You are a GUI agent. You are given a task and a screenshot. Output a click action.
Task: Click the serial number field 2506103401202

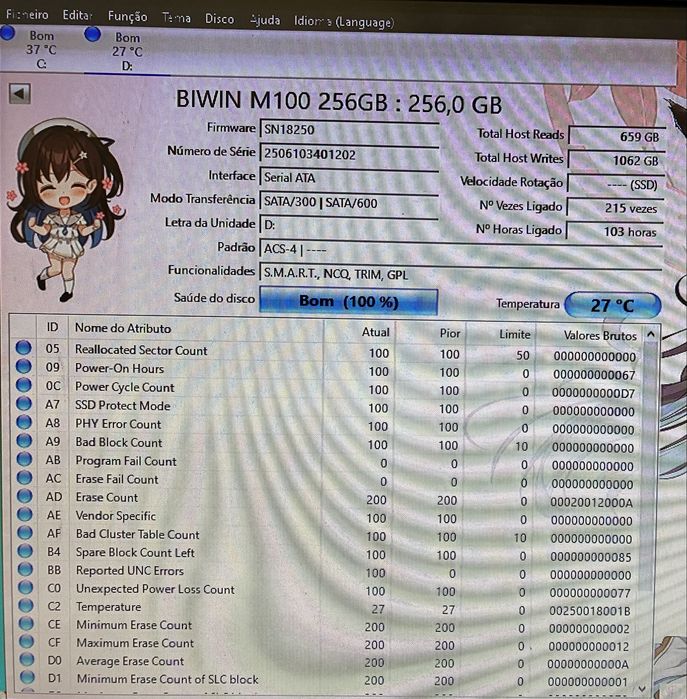349,154
